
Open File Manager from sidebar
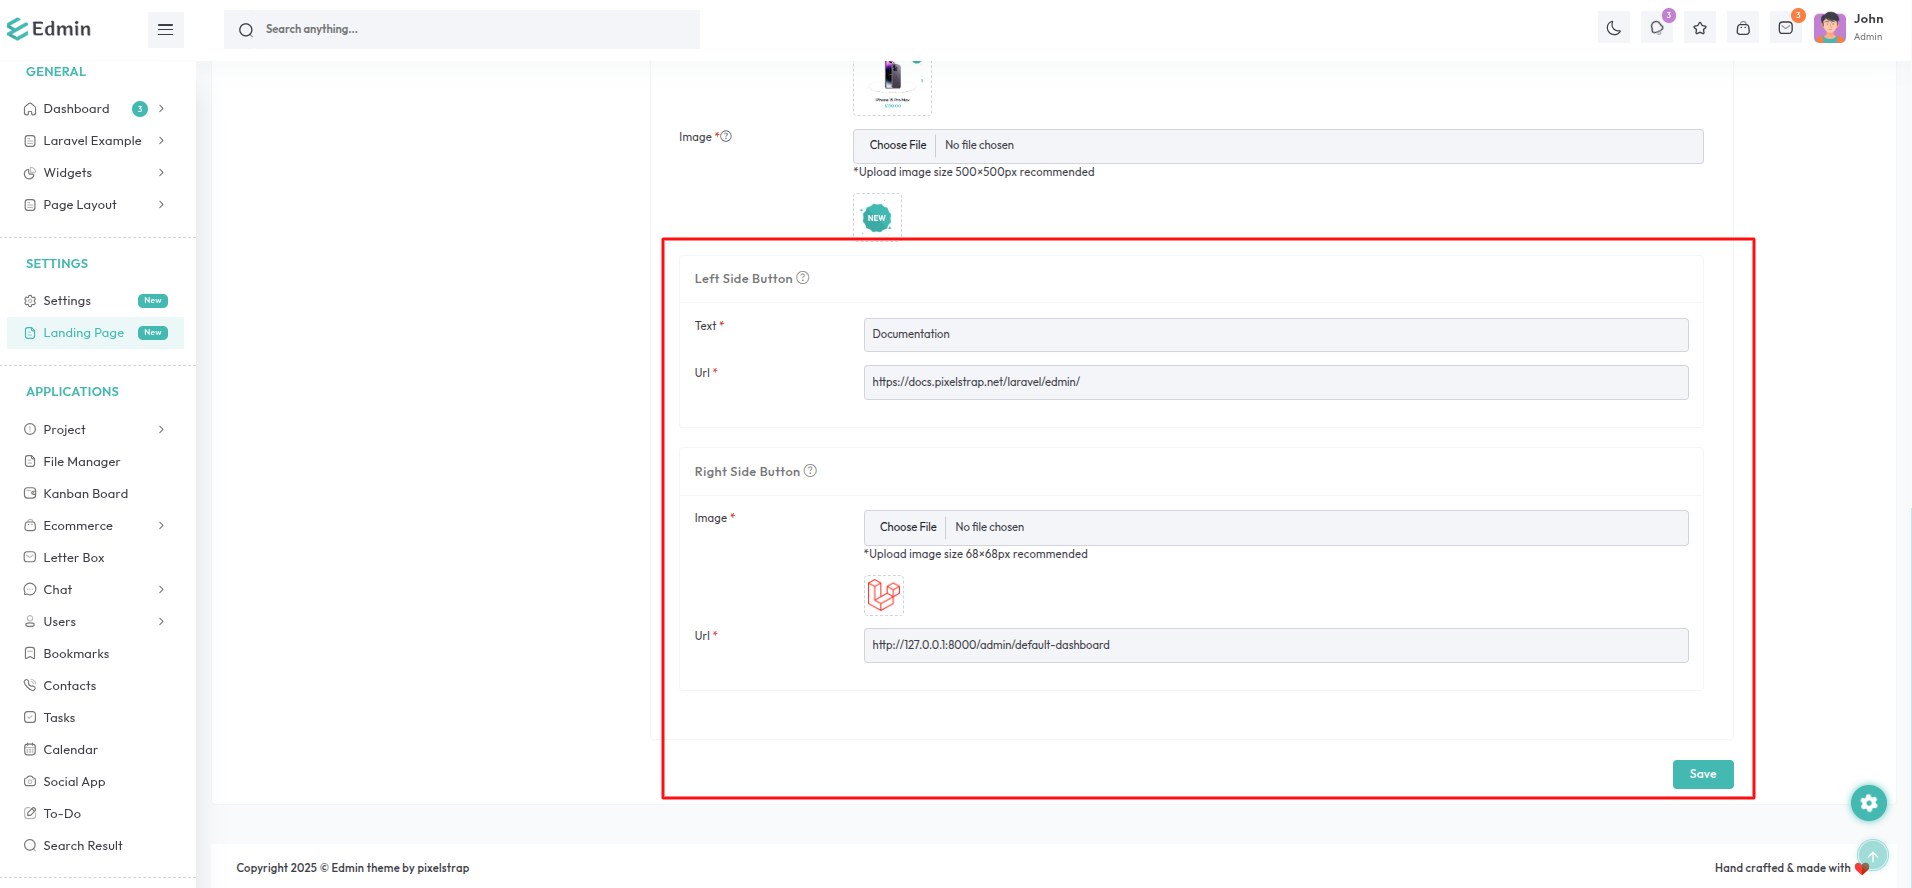[x=81, y=462]
